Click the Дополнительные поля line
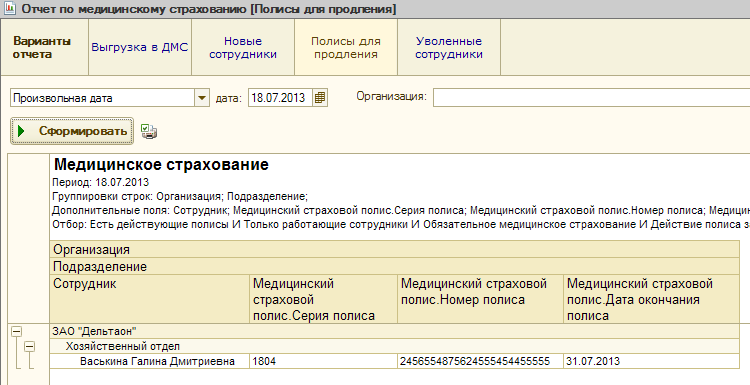The image size is (750, 385). (x=401, y=210)
